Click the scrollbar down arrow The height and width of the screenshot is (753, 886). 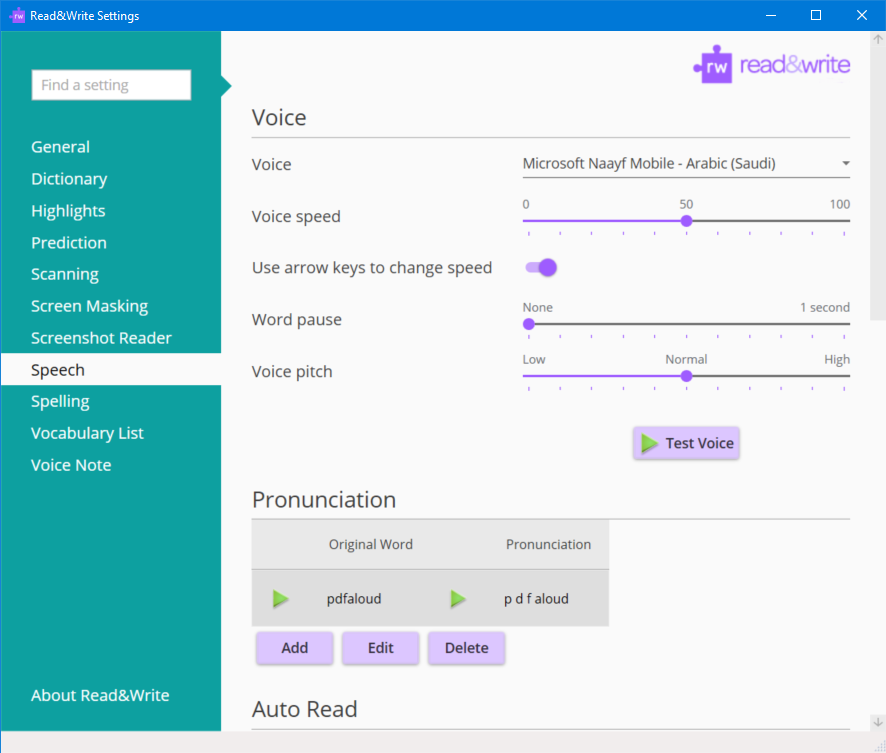(878, 722)
